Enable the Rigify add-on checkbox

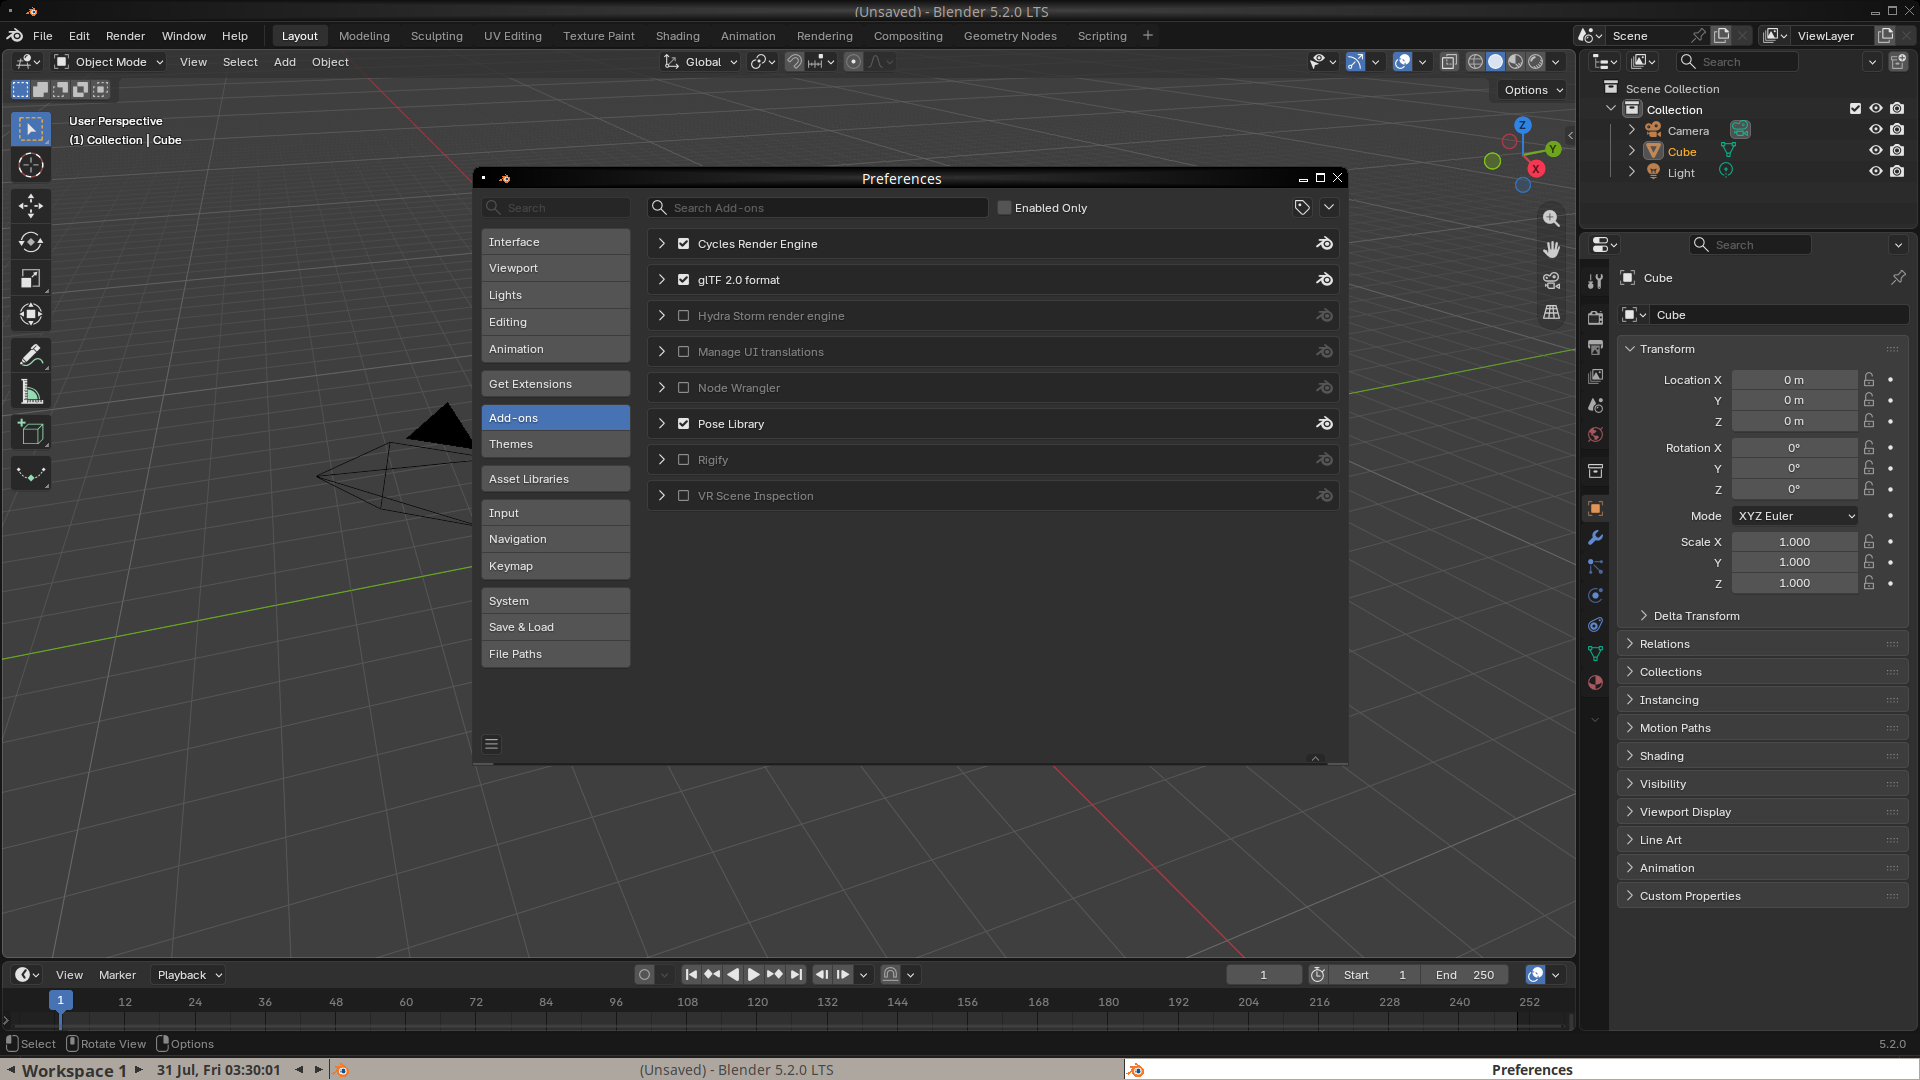click(x=684, y=460)
